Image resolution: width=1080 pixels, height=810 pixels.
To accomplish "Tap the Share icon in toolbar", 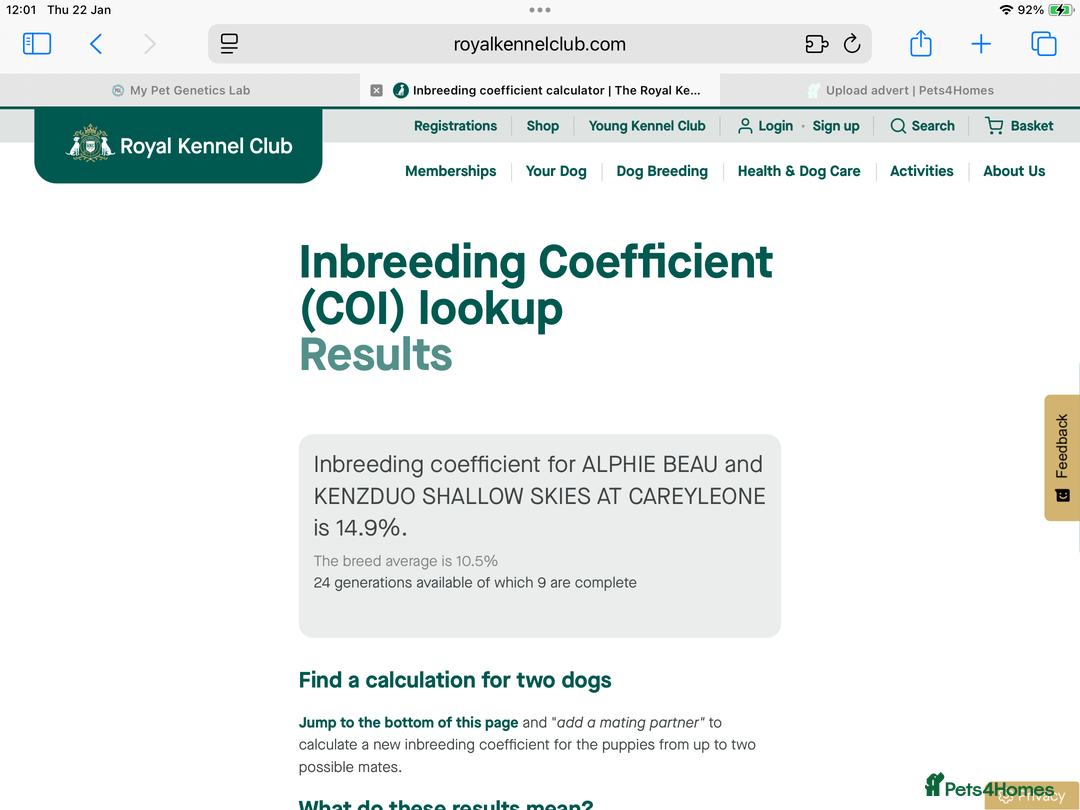I will click(x=921, y=44).
